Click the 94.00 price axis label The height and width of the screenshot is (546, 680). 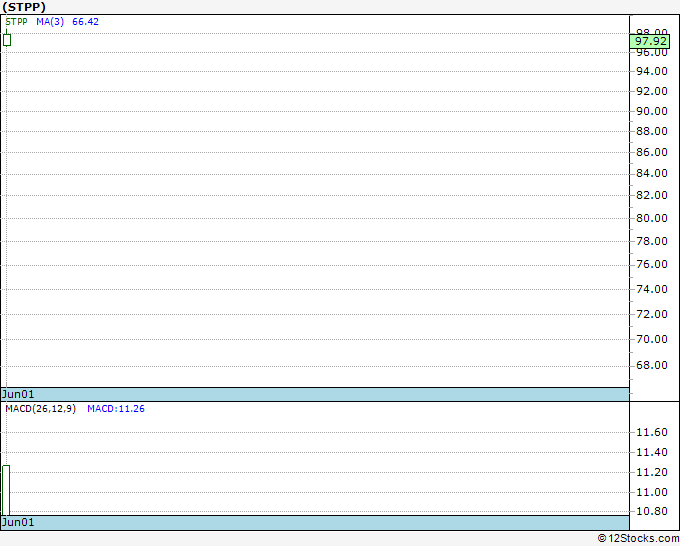coord(651,71)
